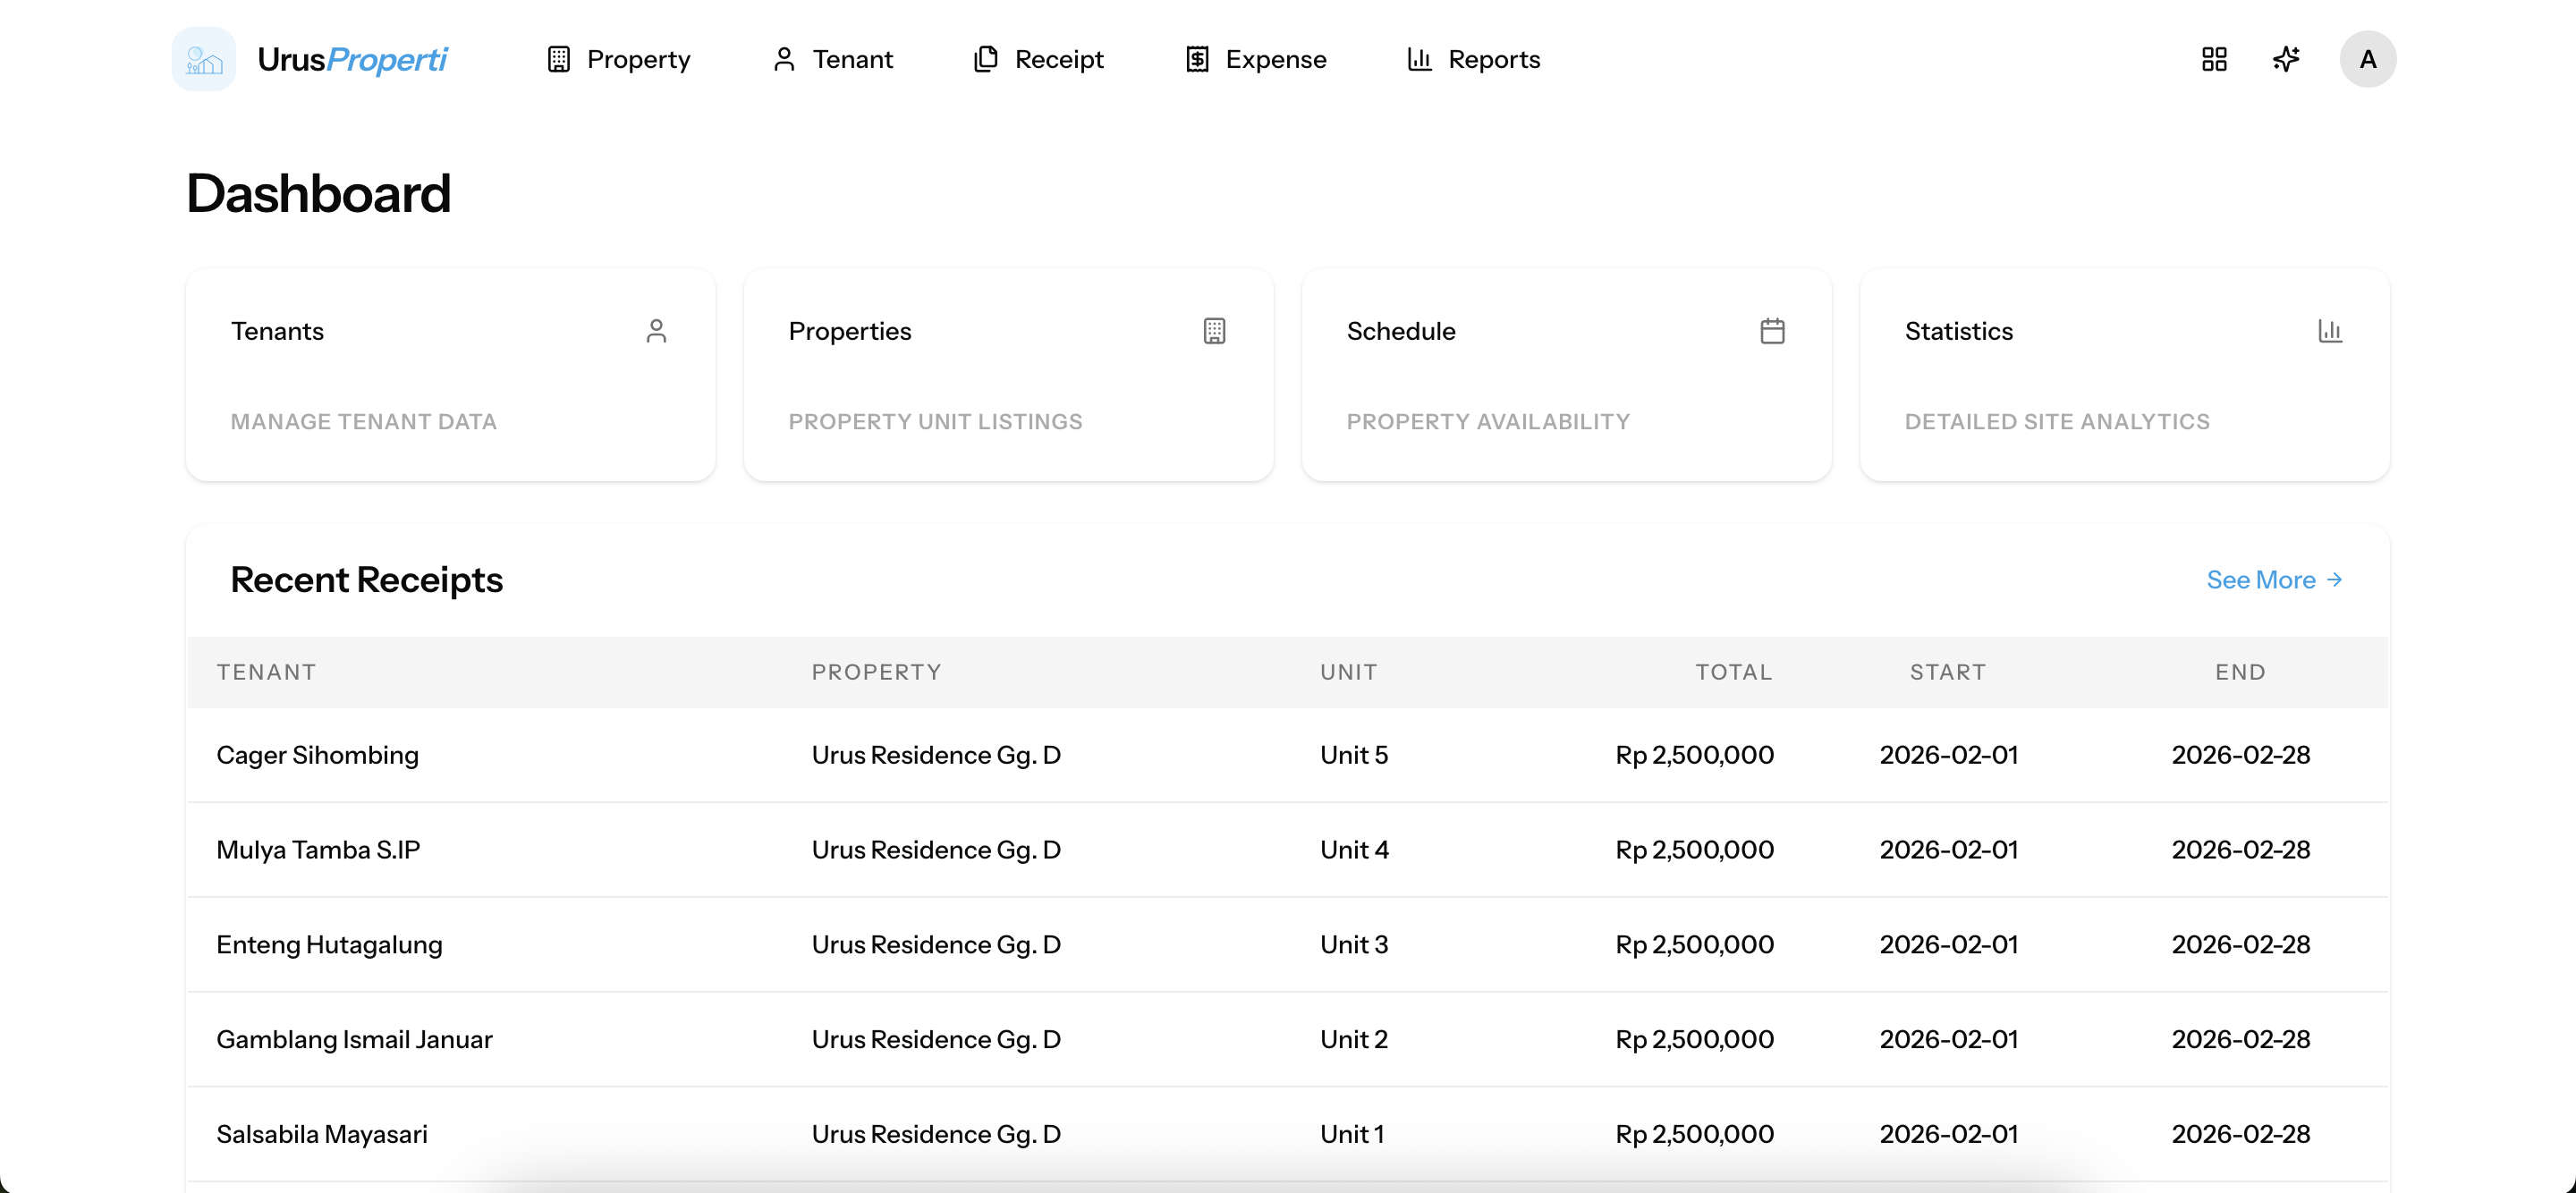Click Unit 5 cell
The width and height of the screenshot is (2576, 1193).
pyautogui.click(x=1354, y=755)
